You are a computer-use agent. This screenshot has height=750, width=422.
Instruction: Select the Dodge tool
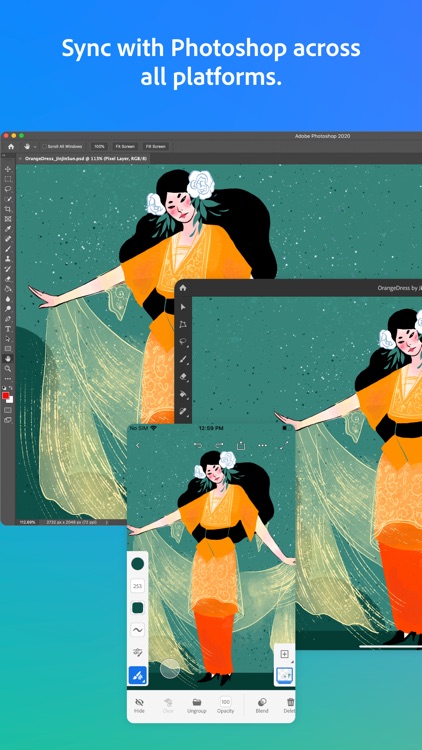pyautogui.click(x=8, y=309)
